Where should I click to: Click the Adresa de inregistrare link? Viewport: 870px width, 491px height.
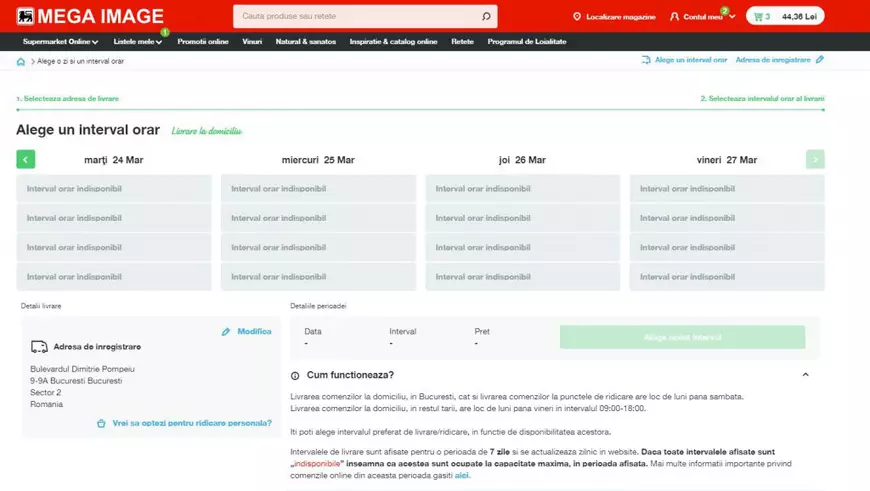[773, 60]
